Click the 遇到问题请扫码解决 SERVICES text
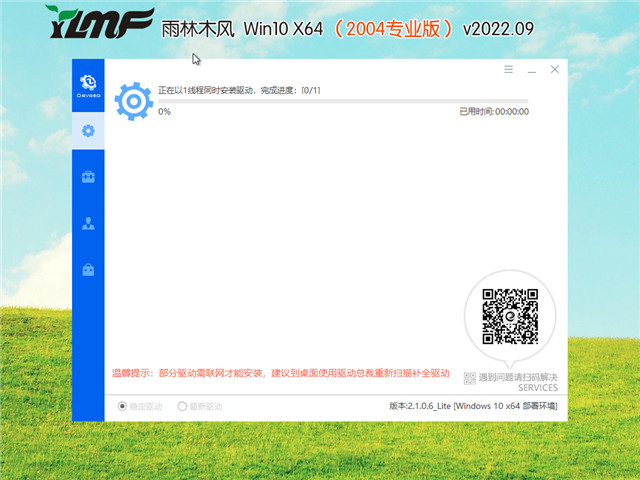 pos(518,382)
